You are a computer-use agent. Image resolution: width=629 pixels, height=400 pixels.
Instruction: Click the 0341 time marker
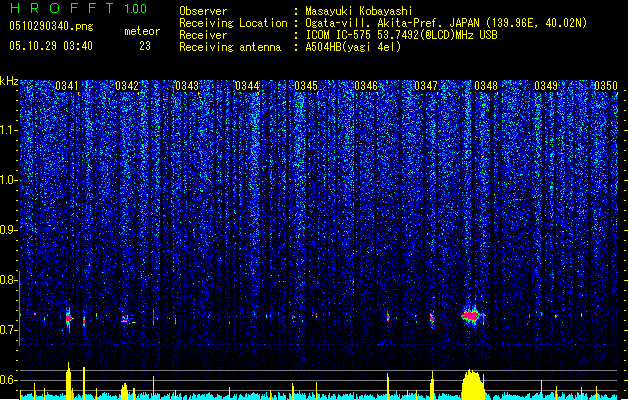pos(67,86)
